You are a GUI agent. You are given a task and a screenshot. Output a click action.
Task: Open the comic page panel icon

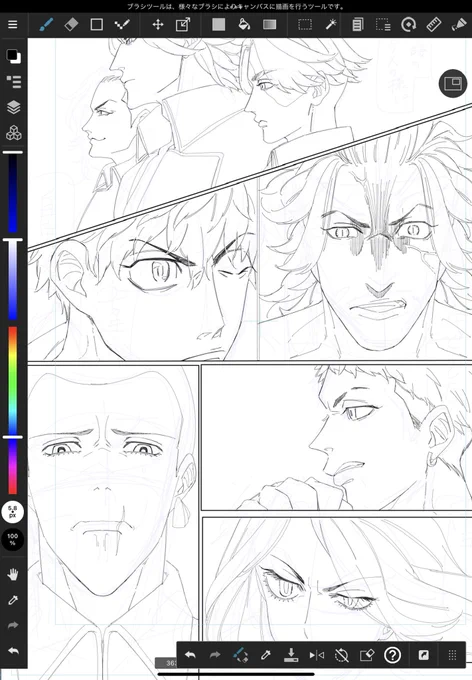pos(357,24)
